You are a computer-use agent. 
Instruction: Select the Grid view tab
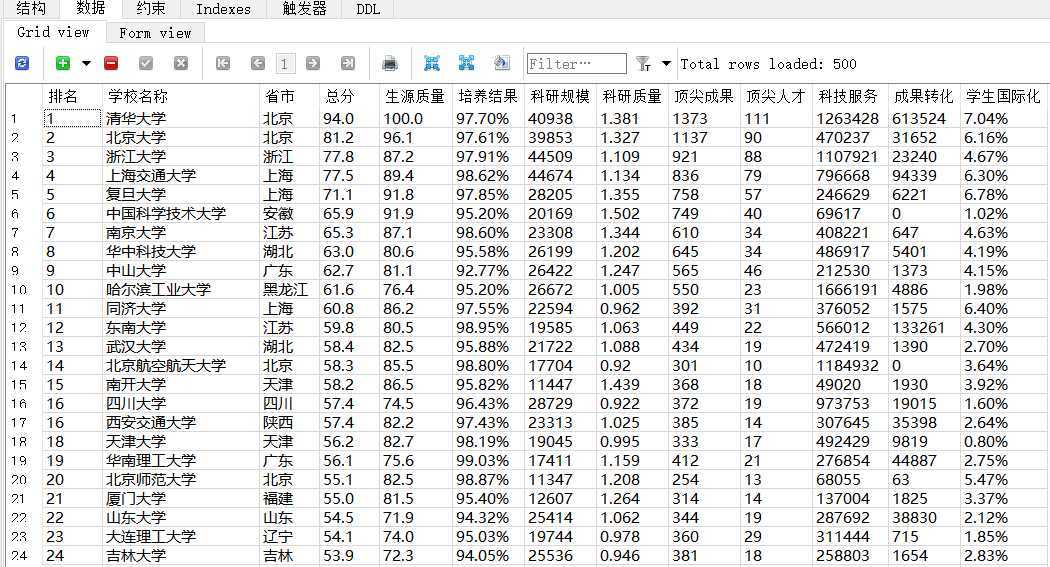tap(53, 32)
